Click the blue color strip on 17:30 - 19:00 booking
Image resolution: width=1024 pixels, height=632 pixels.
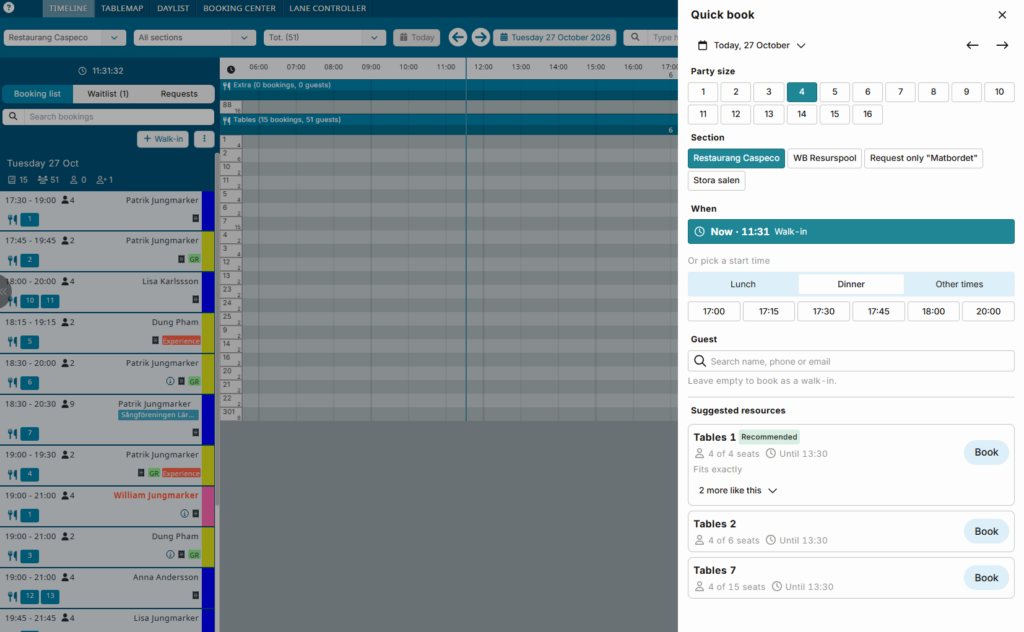click(208, 210)
